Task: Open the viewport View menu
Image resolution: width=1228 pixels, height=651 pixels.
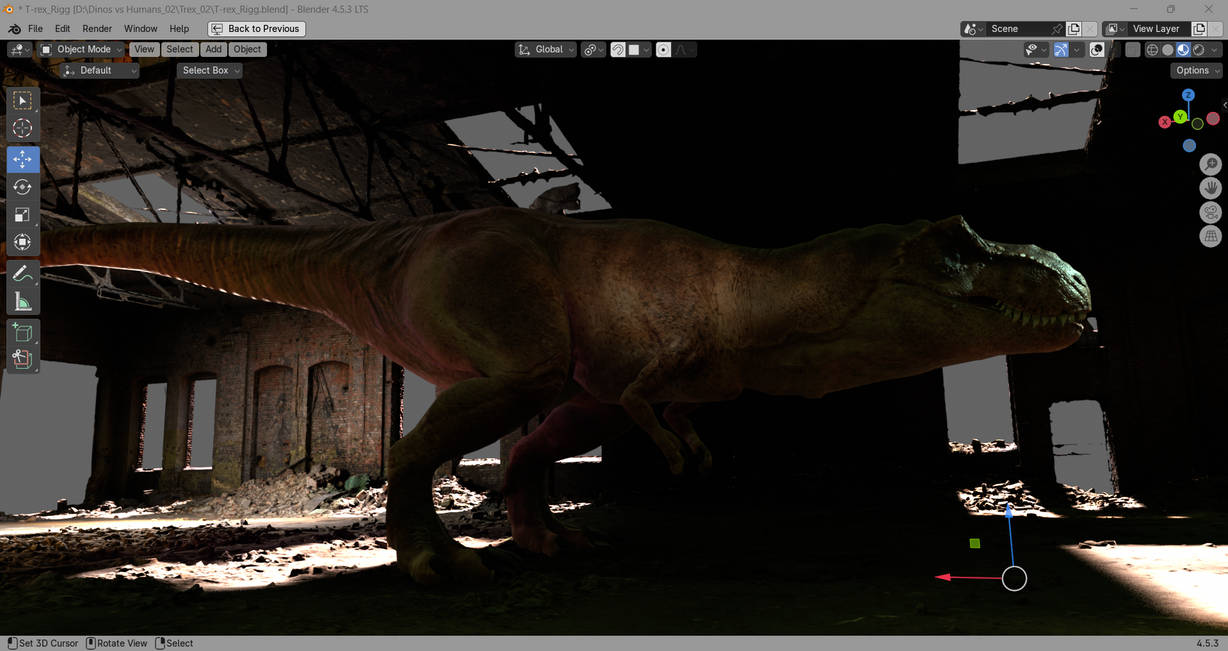Action: [144, 49]
